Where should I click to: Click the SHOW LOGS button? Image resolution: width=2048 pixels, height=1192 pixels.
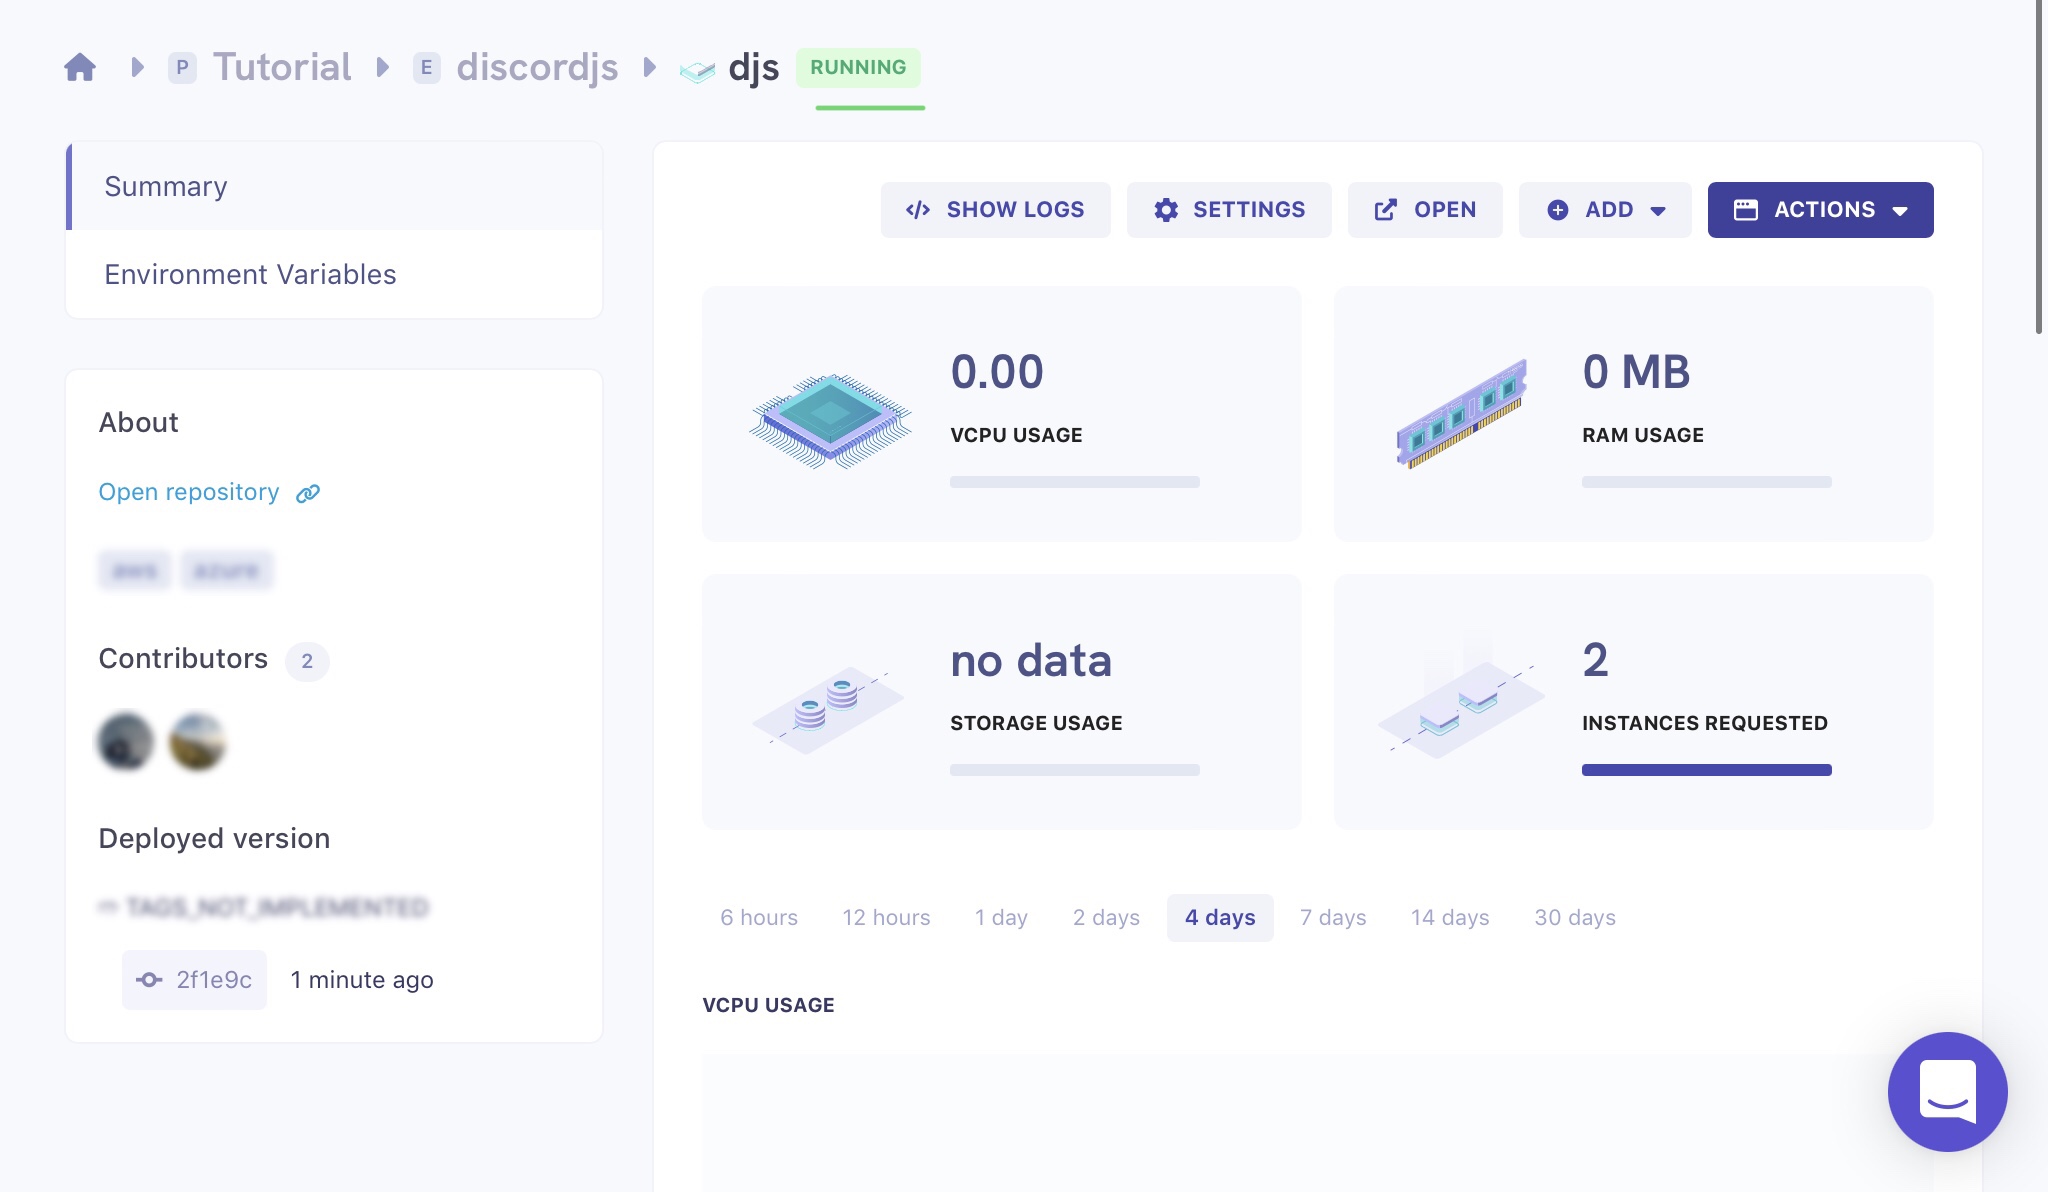(x=995, y=210)
